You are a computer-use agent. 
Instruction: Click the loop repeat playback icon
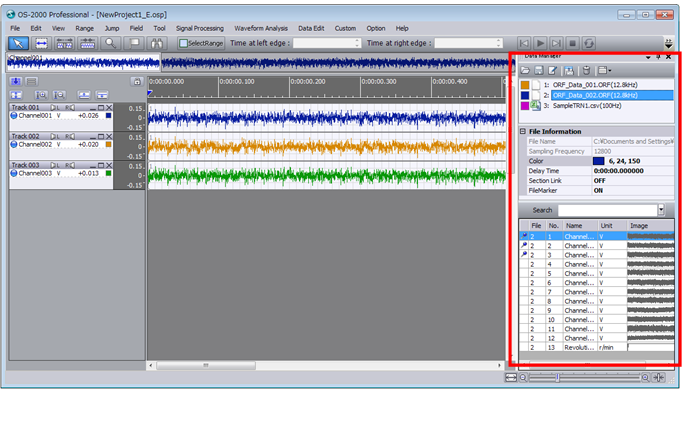tap(590, 43)
